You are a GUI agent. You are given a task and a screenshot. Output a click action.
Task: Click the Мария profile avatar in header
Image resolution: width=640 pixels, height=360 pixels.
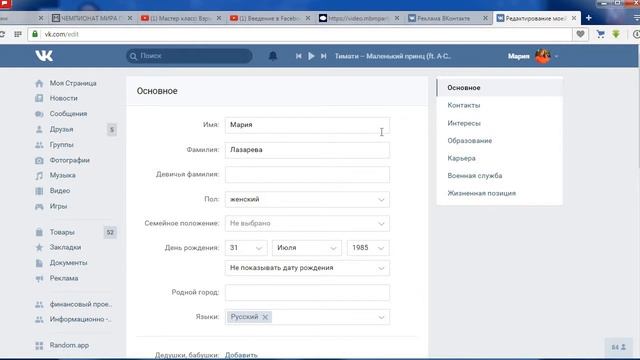(543, 56)
